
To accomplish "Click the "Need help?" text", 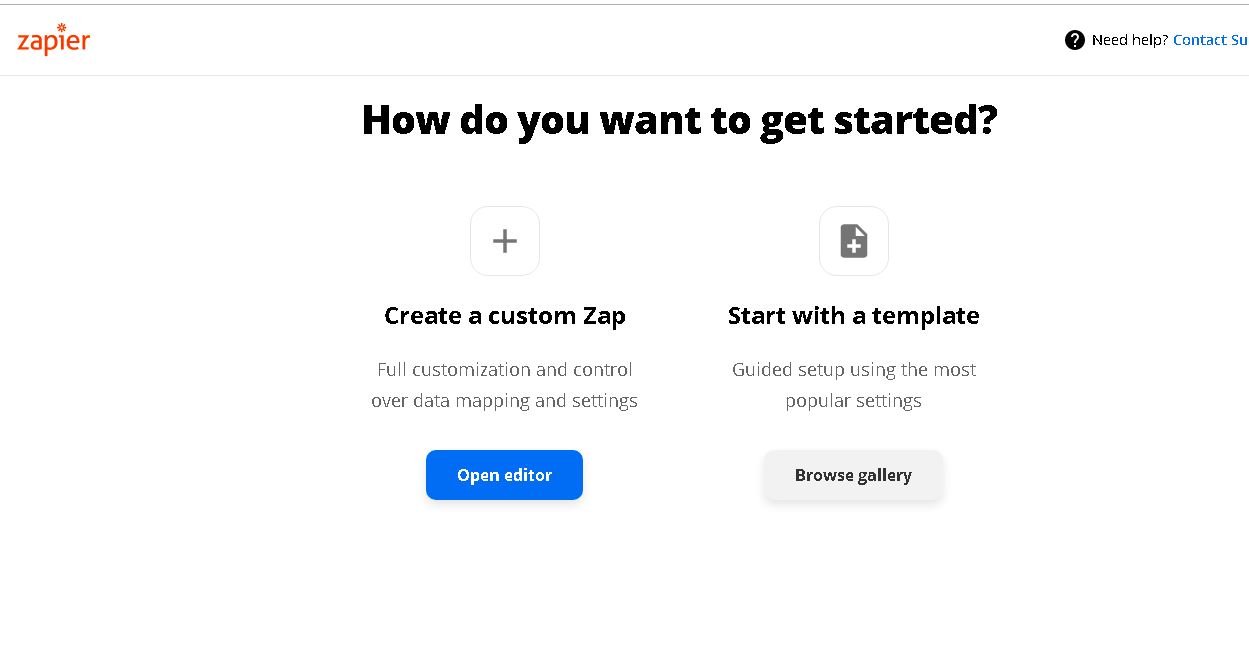I will click(x=1130, y=40).
